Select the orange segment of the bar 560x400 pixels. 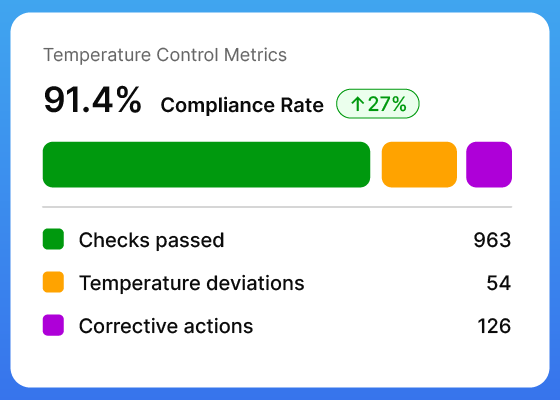[419, 165]
